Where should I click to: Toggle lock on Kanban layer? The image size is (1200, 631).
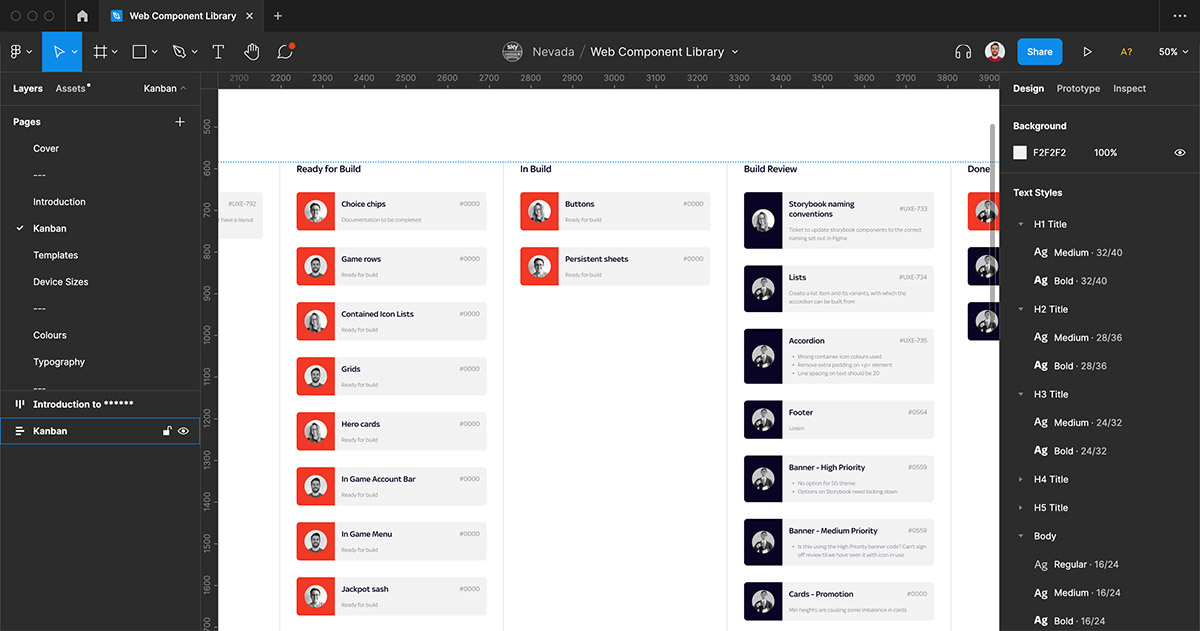[167, 431]
